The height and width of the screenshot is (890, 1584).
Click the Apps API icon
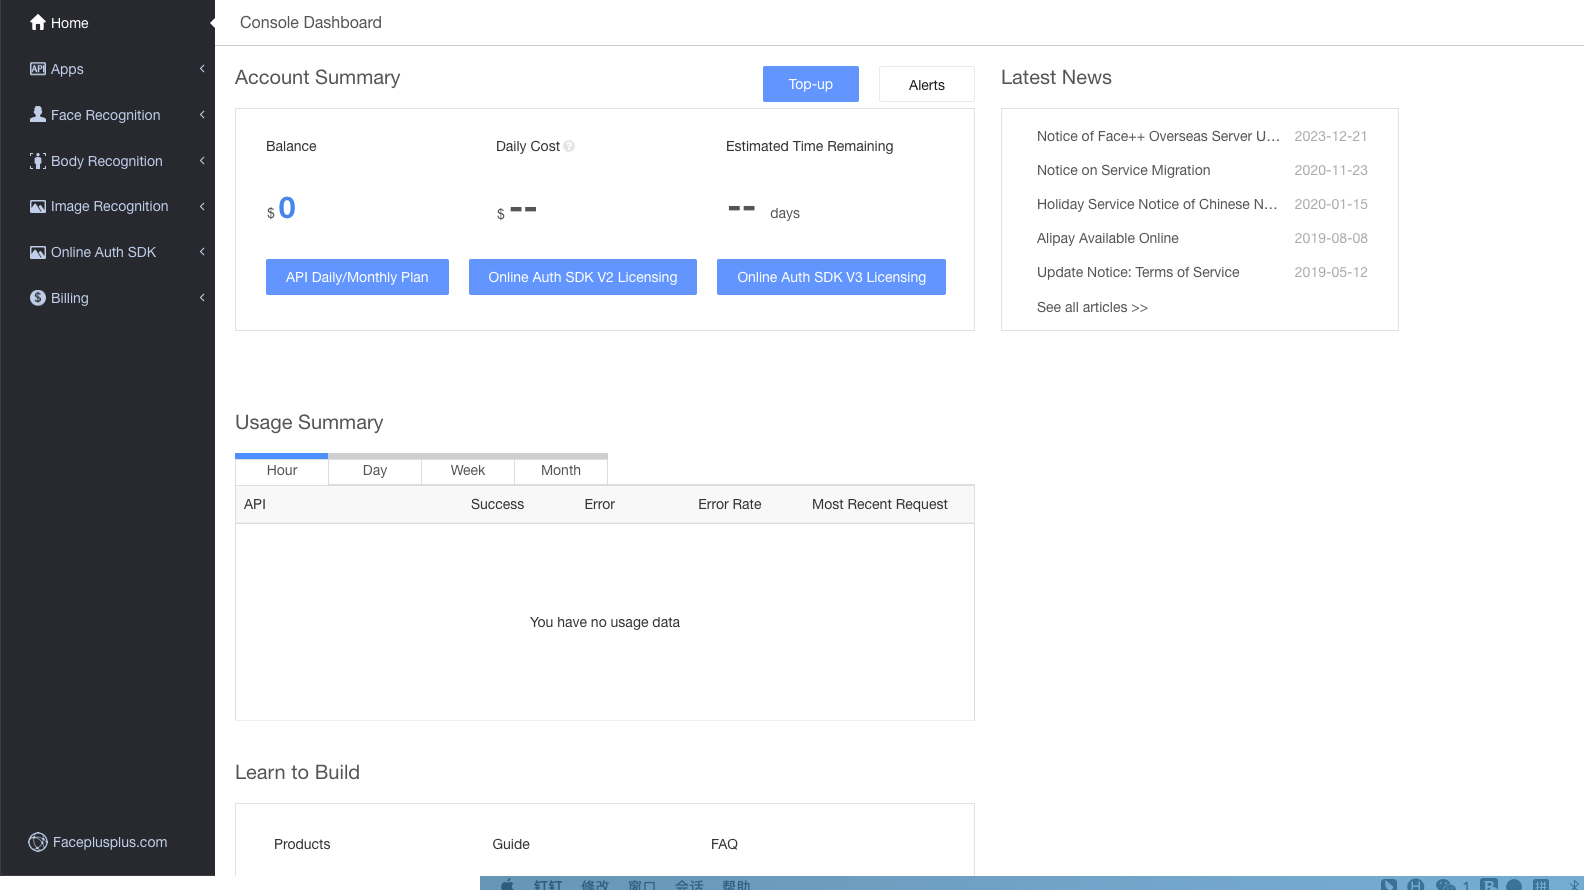click(x=38, y=69)
